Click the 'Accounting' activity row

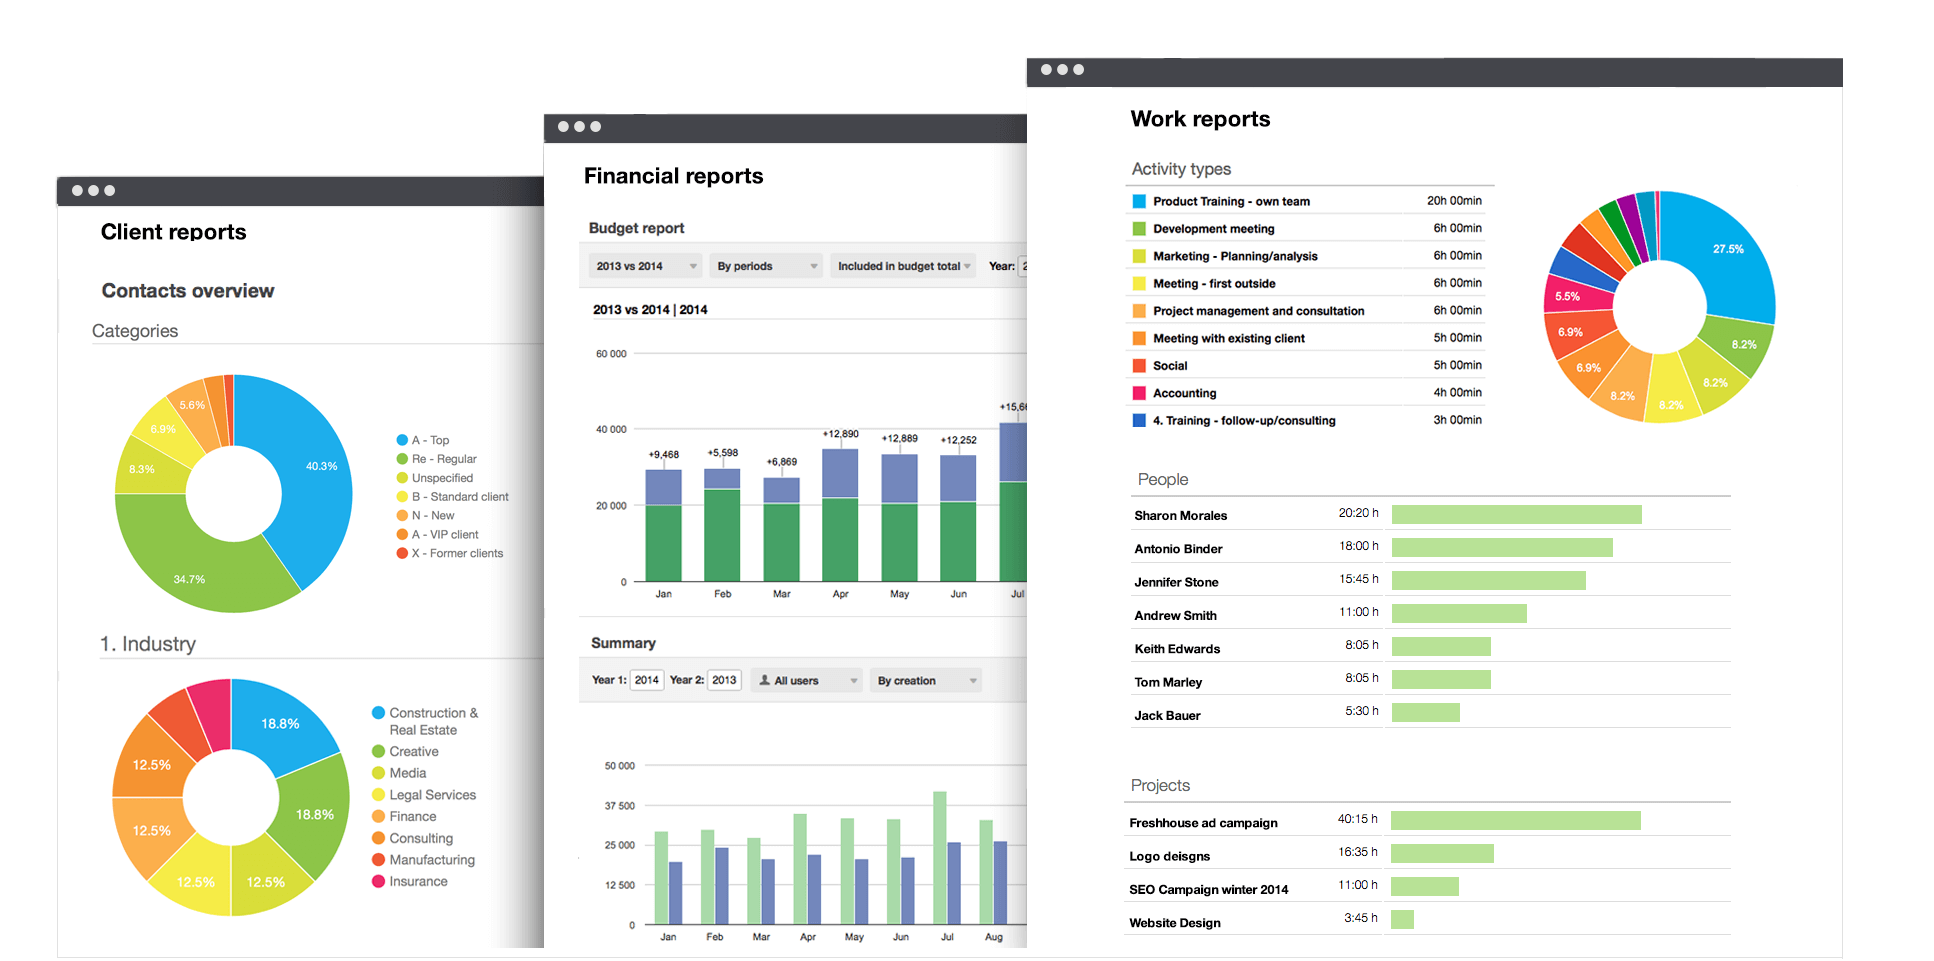pyautogui.click(x=1307, y=393)
